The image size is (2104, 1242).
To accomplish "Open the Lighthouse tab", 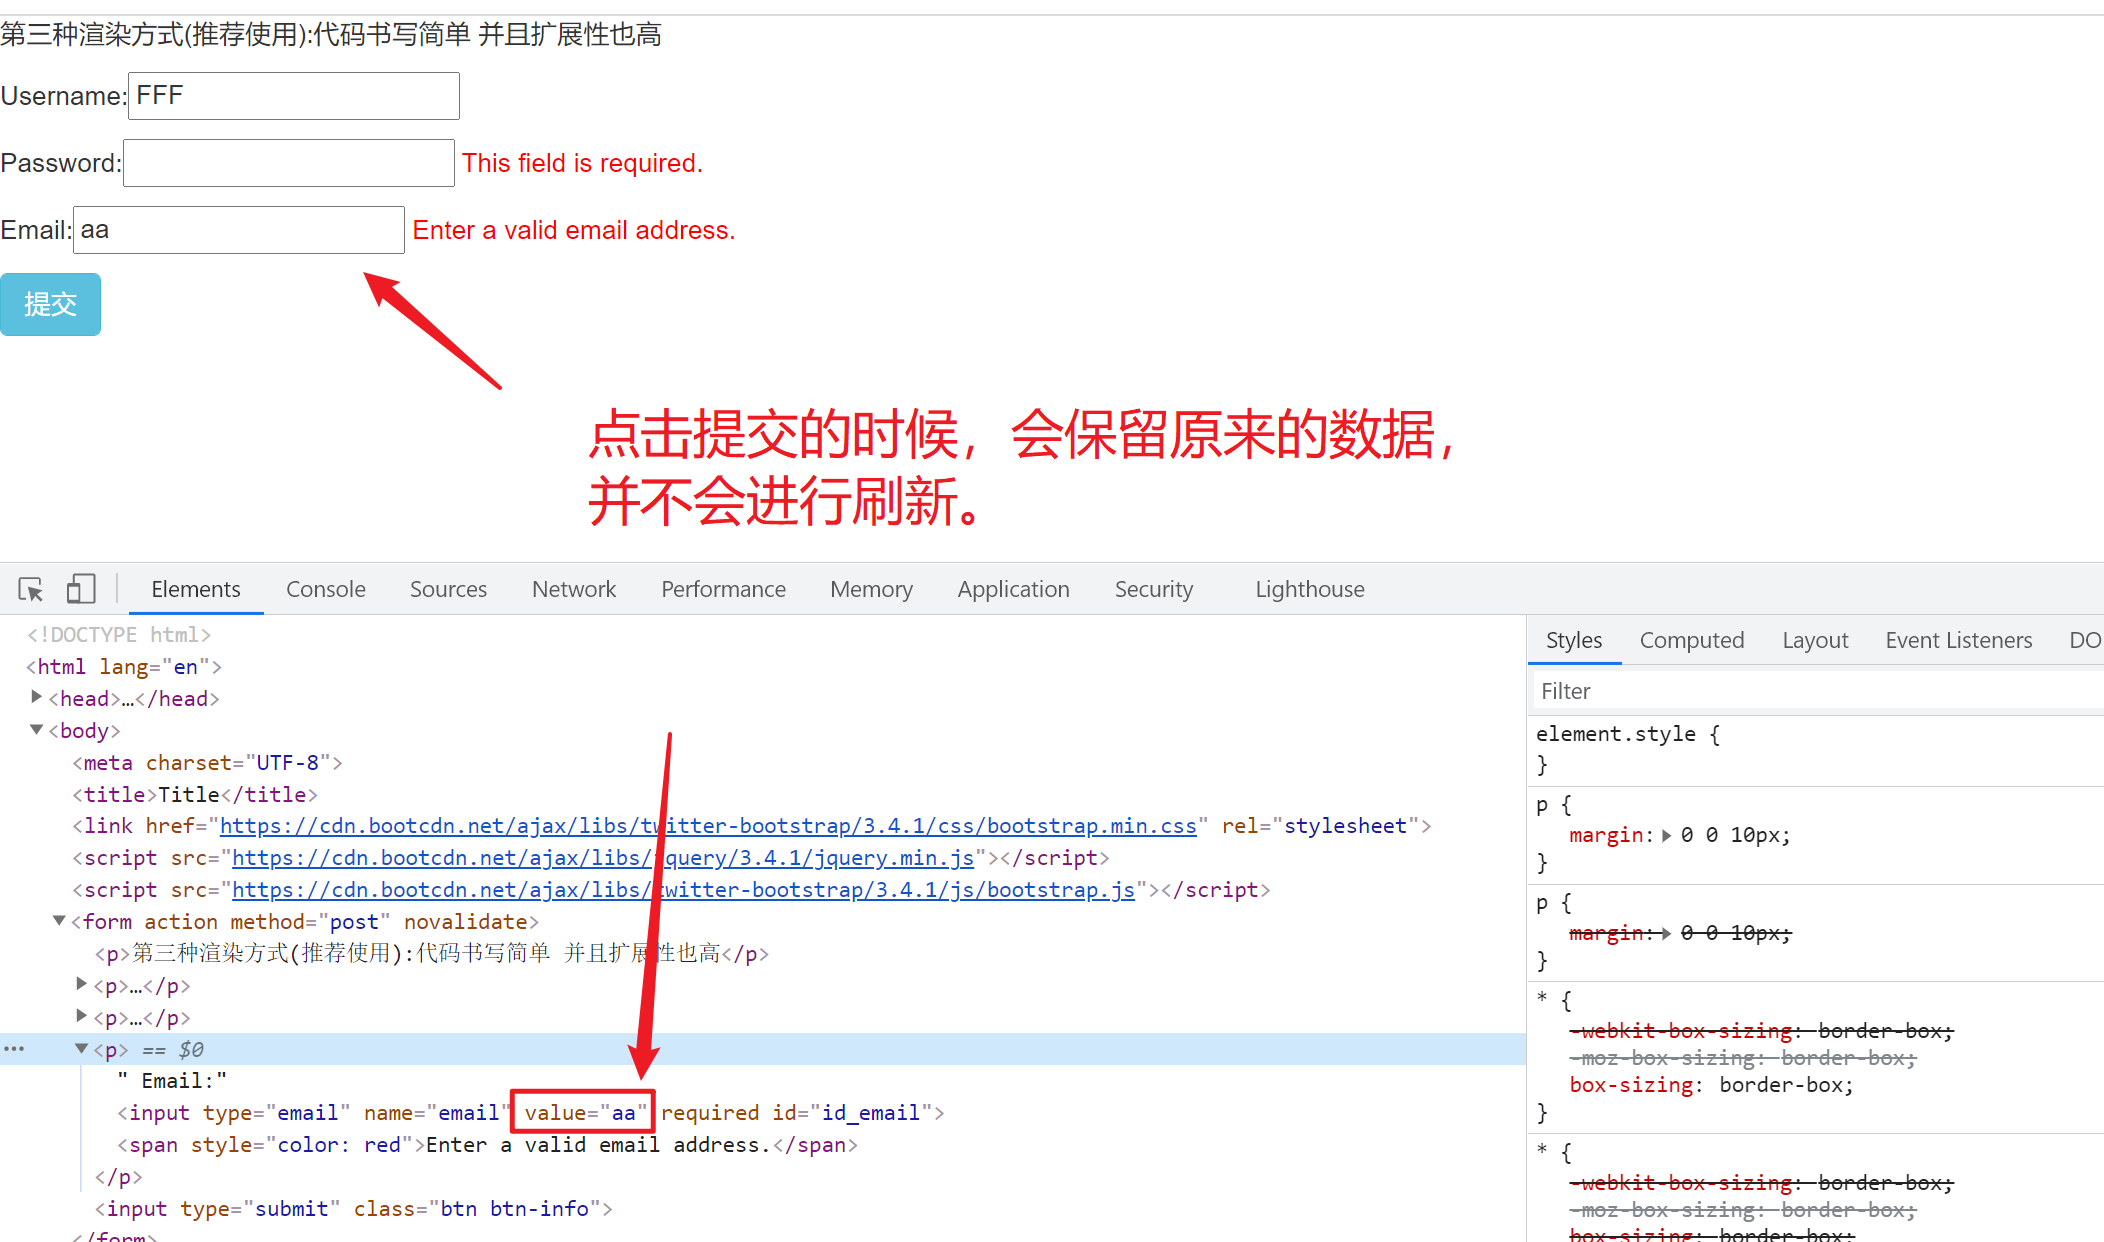I will 1309,589.
